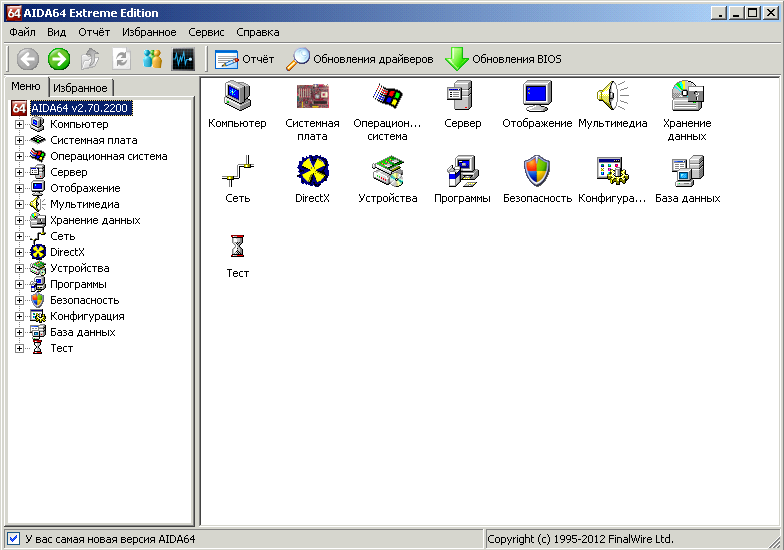The image size is (784, 550).
Task: Select Тест in the tree
Action: click(62, 348)
